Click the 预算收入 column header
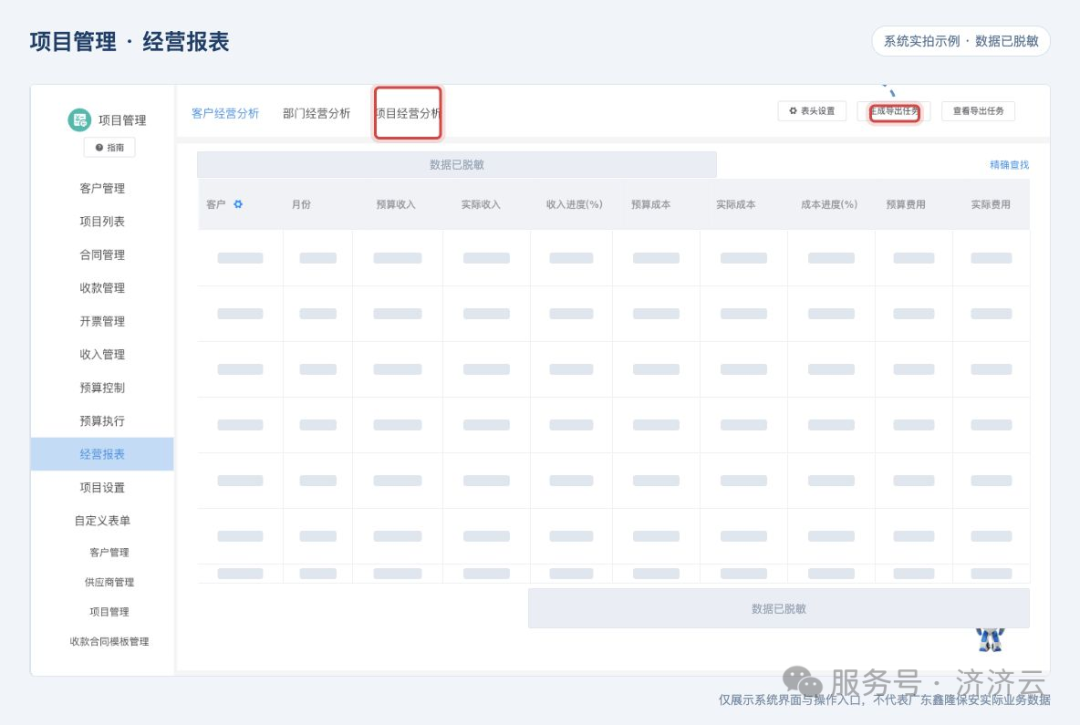This screenshot has width=1080, height=725. 395,204
